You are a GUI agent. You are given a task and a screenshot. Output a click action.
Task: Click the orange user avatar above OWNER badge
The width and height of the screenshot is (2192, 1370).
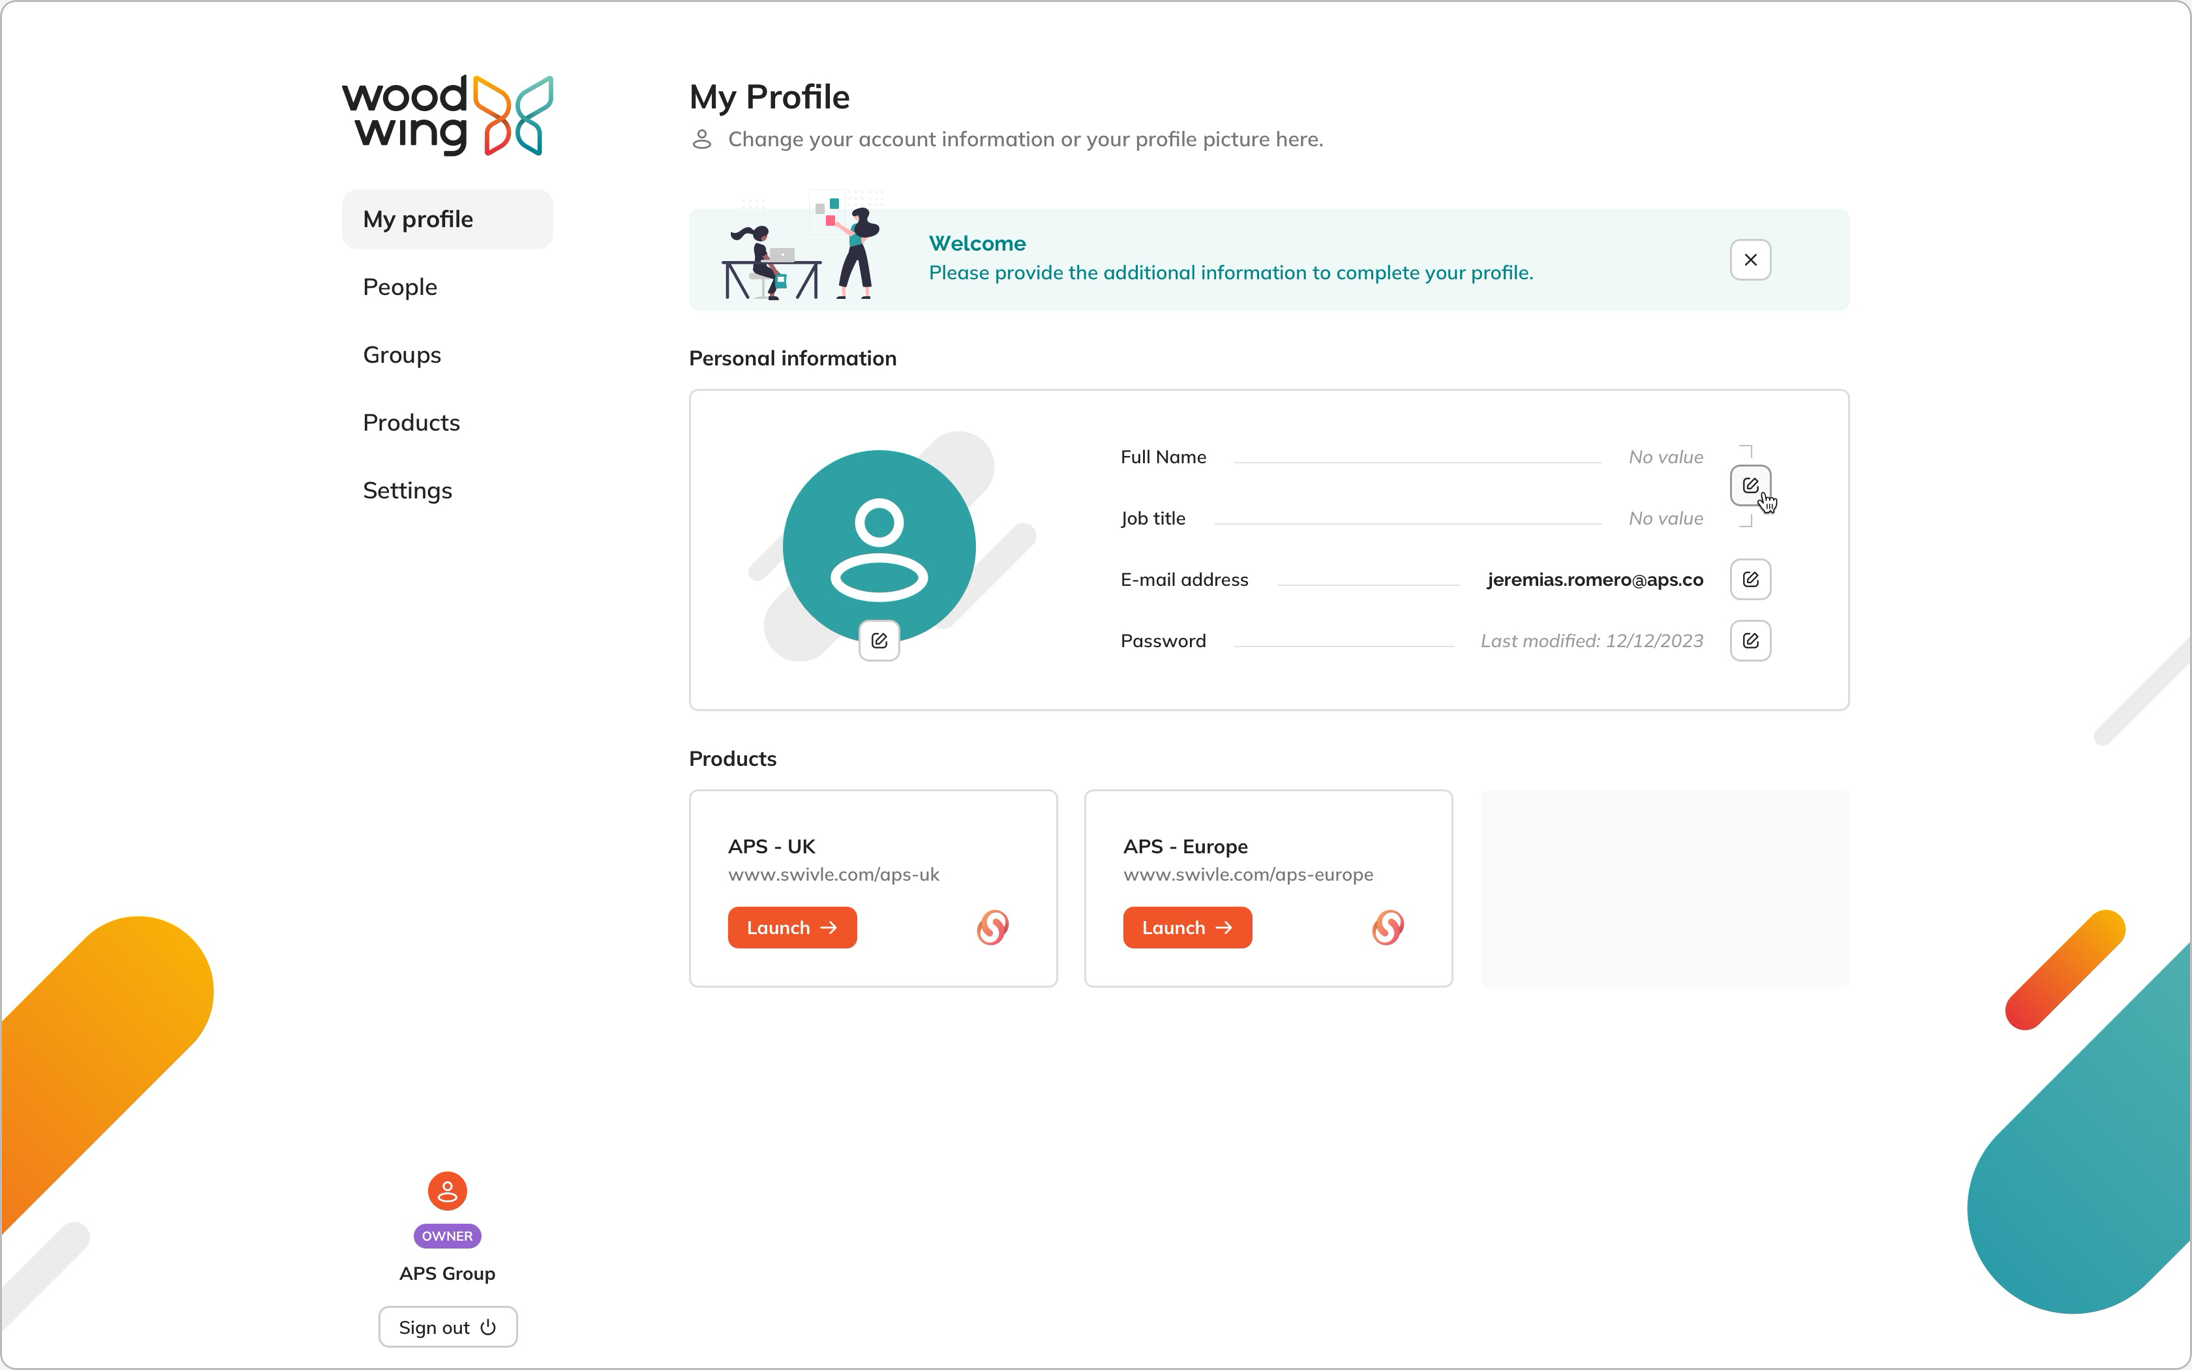tap(447, 1191)
